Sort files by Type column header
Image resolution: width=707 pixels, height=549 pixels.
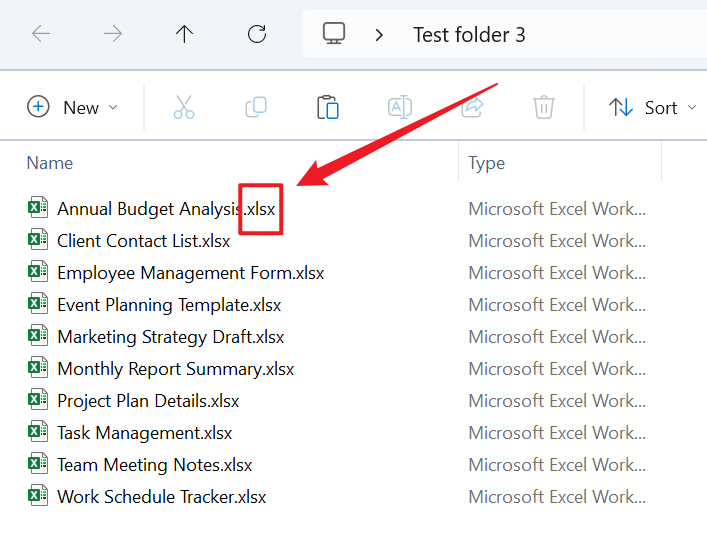pos(487,163)
